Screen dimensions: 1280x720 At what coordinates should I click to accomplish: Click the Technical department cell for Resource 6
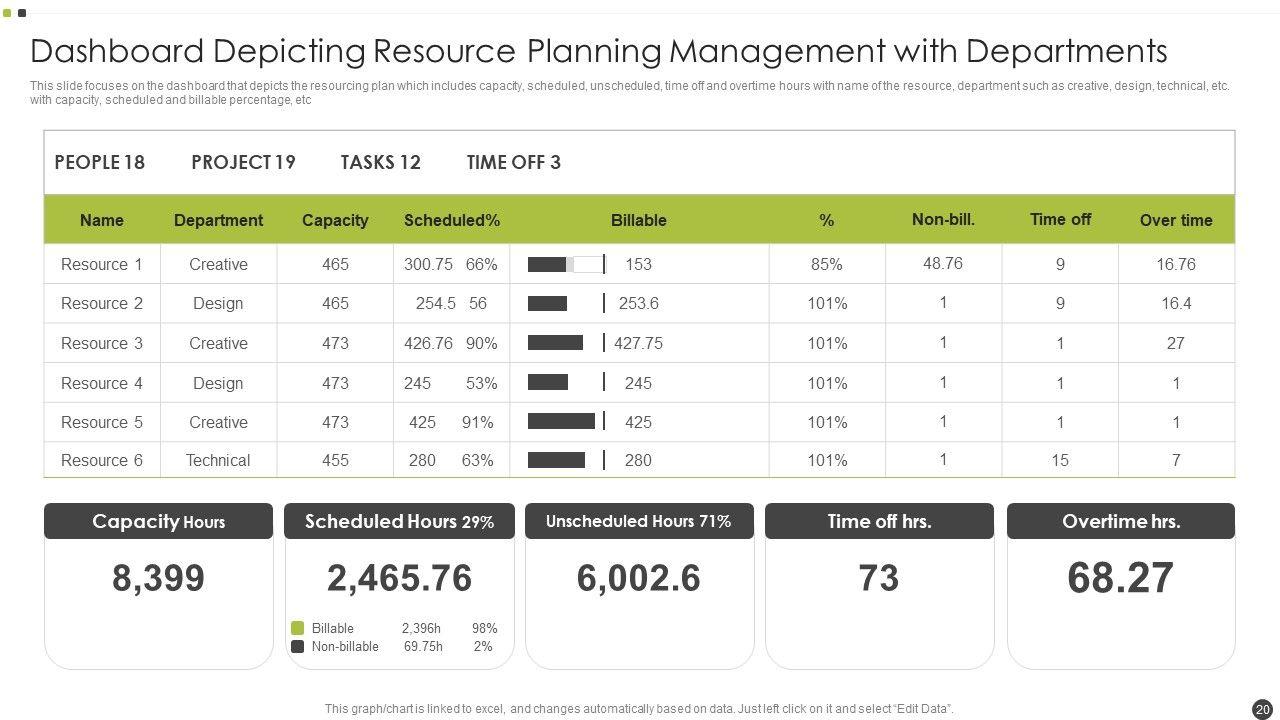218,461
